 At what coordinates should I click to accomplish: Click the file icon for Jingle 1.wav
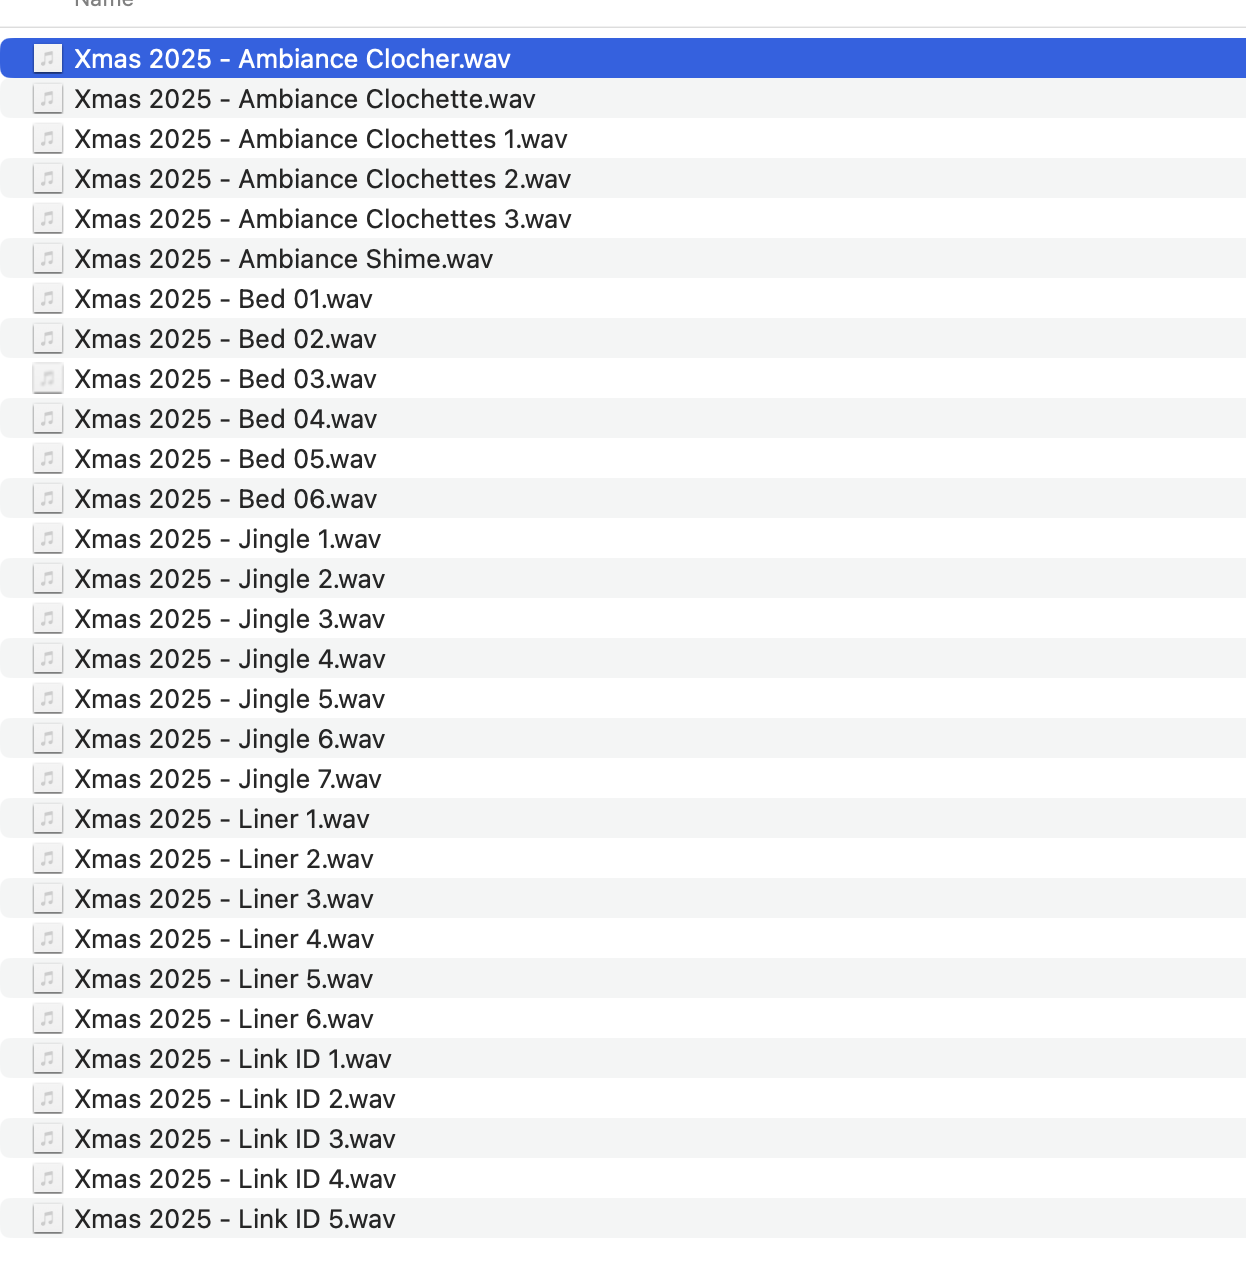(x=47, y=539)
